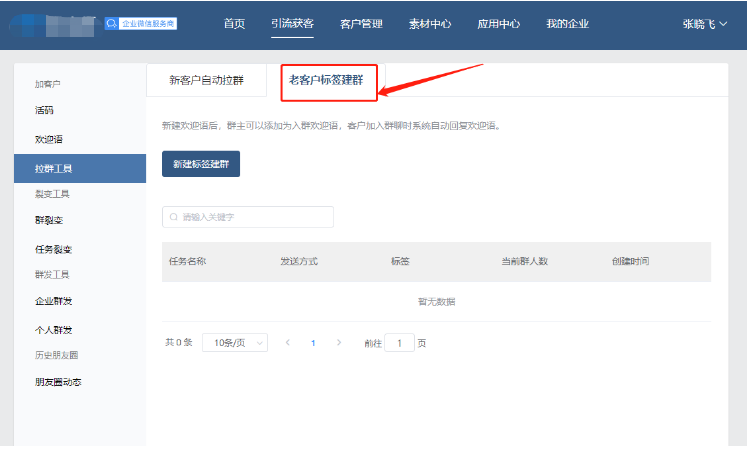This screenshot has height=453, width=748.
Task: Open 活码 in the left sidebar
Action: coord(44,109)
